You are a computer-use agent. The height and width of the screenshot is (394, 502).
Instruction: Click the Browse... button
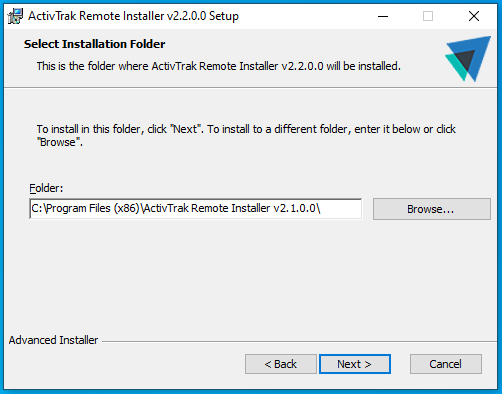pyautogui.click(x=432, y=209)
